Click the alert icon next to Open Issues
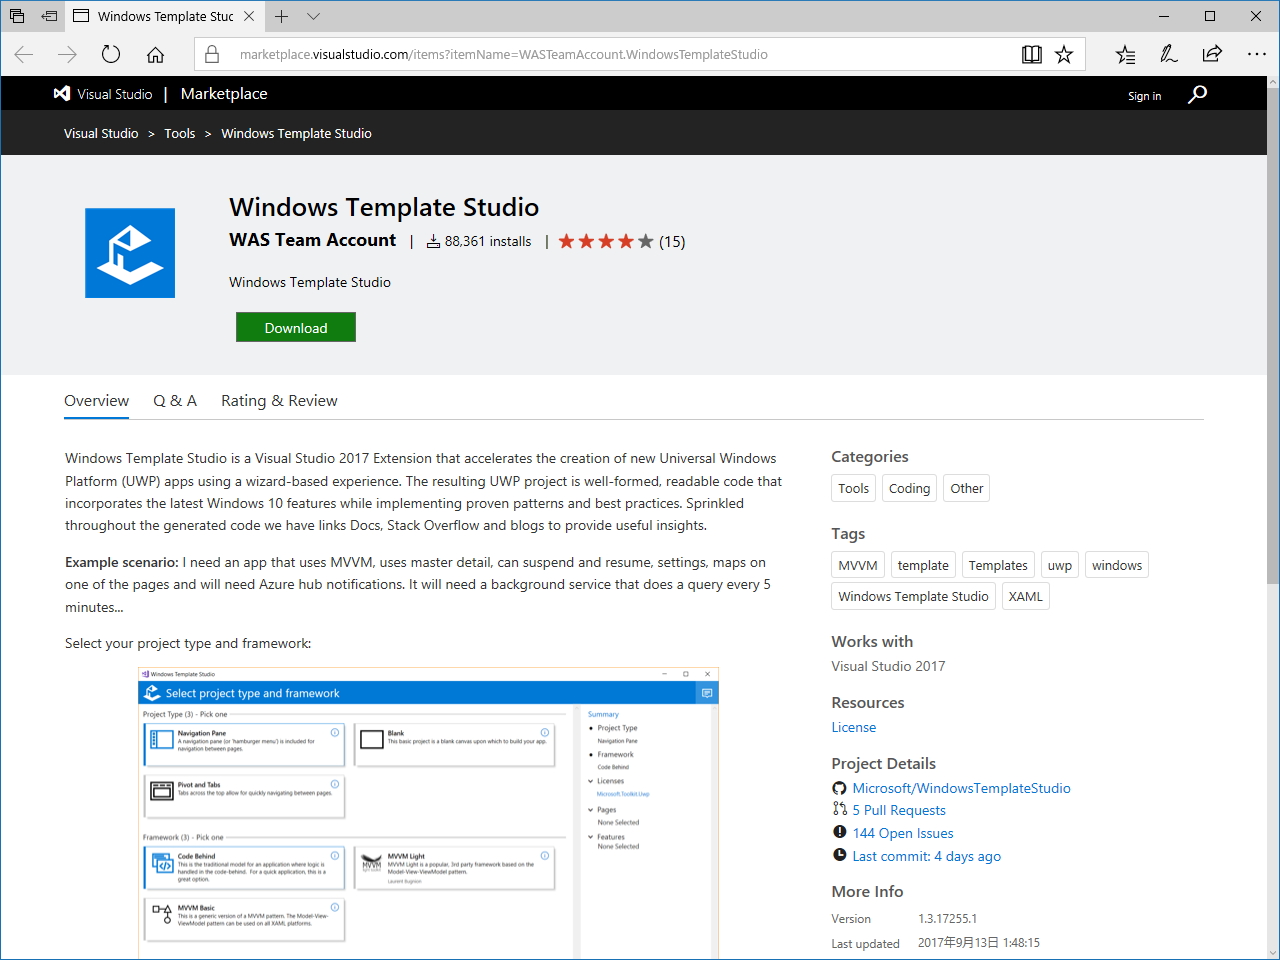Screen dimensions: 1280x960 click(839, 832)
